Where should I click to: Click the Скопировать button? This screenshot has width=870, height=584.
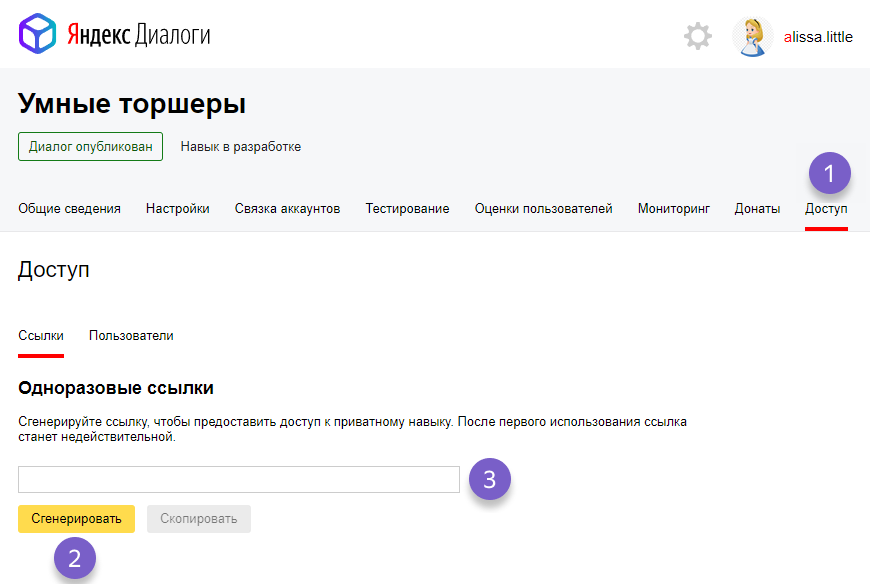[198, 519]
